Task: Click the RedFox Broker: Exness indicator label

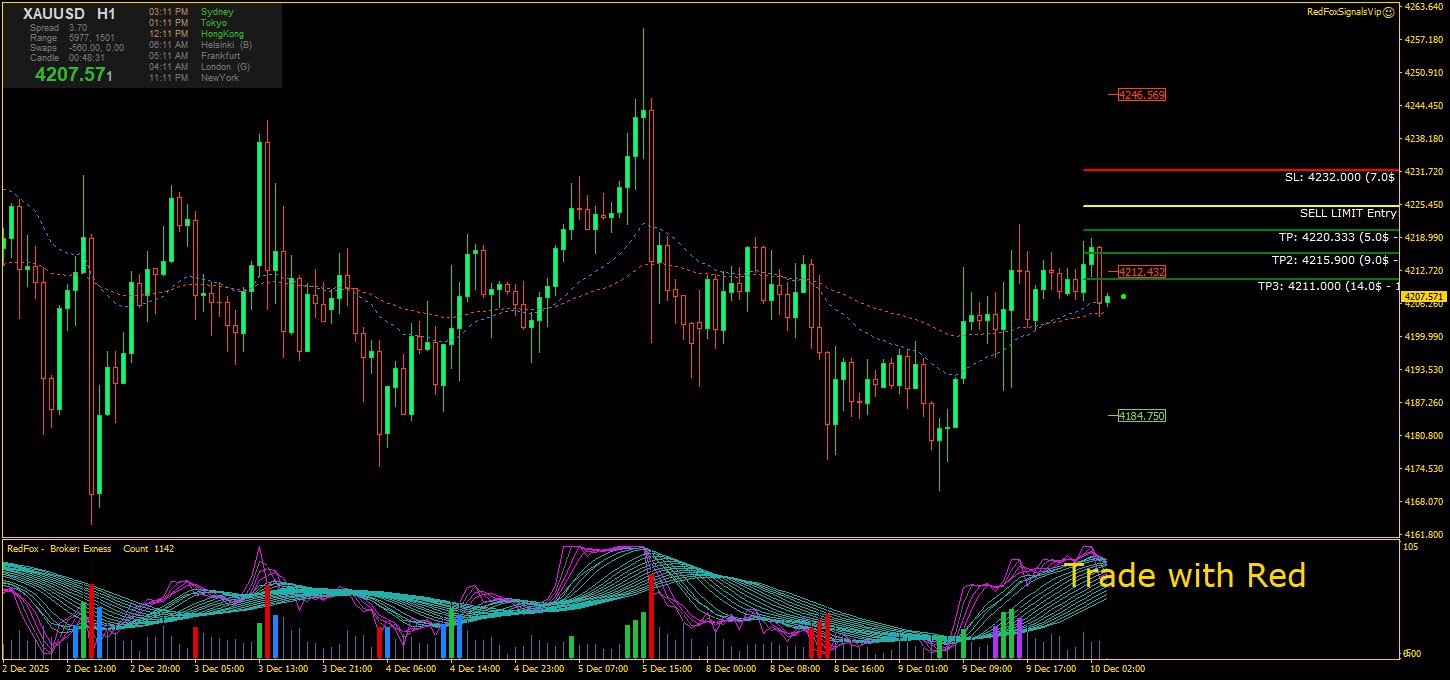Action: point(59,549)
